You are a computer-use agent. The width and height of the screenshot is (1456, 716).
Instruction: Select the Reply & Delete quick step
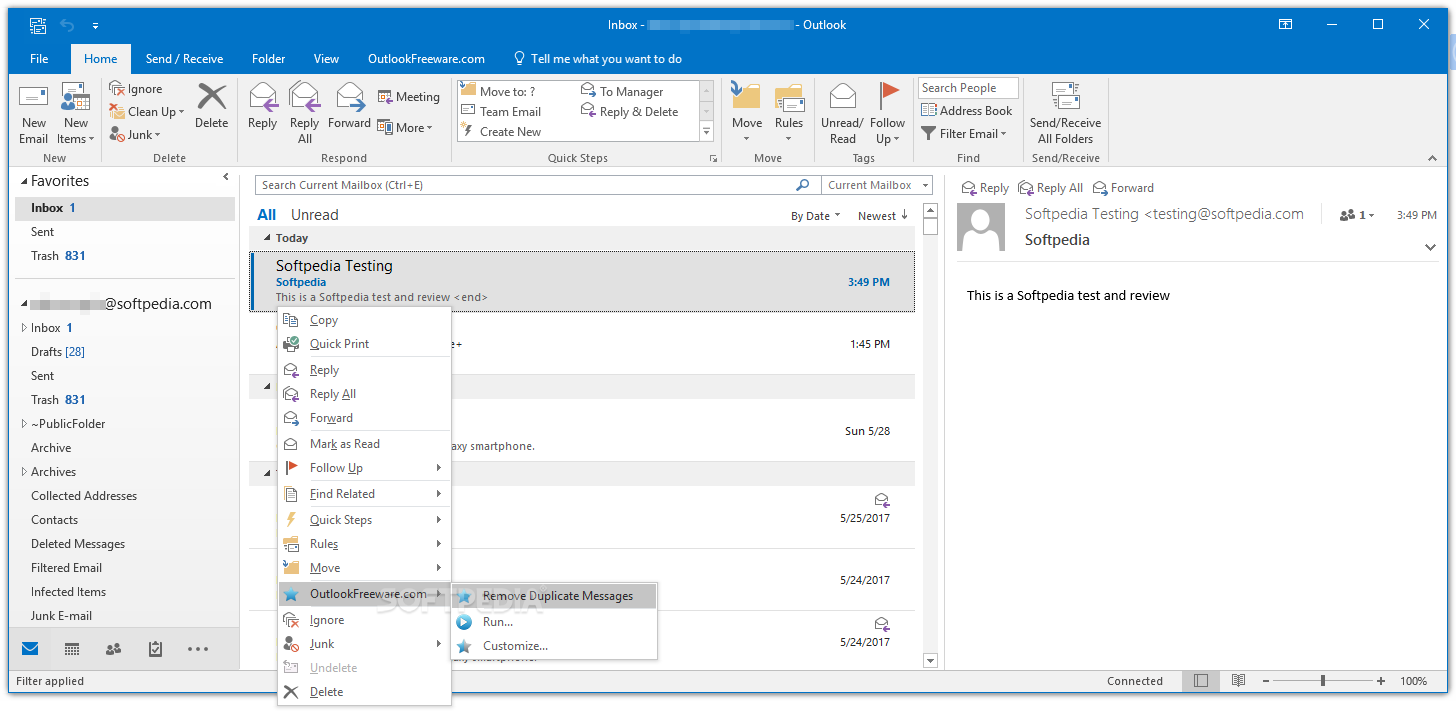coord(630,112)
